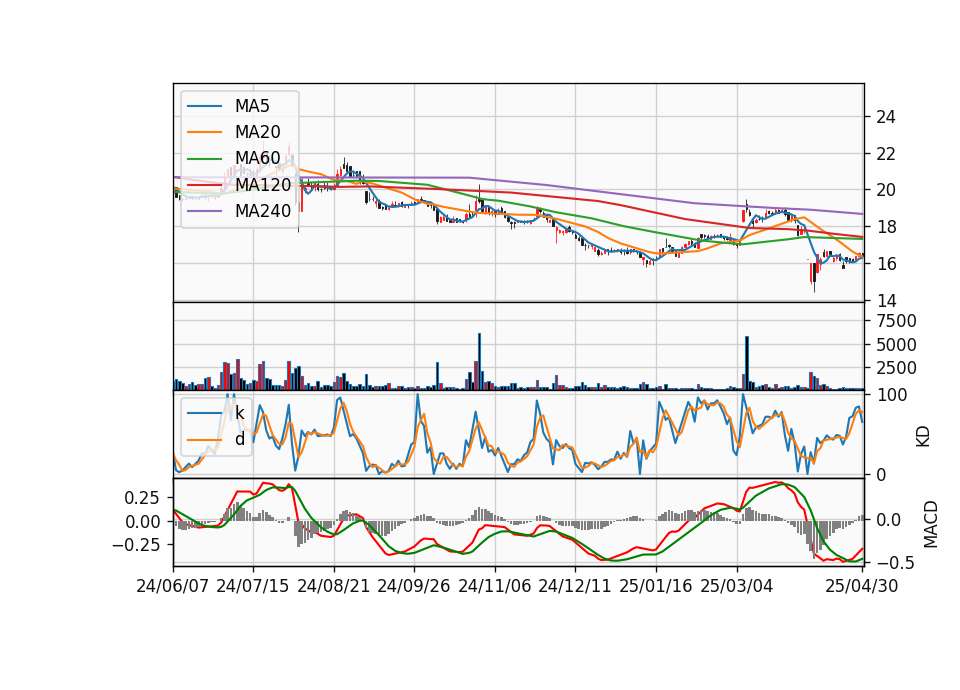Click the MACD right axis value −0.5
This screenshot has height=690, width=960.
895,563
